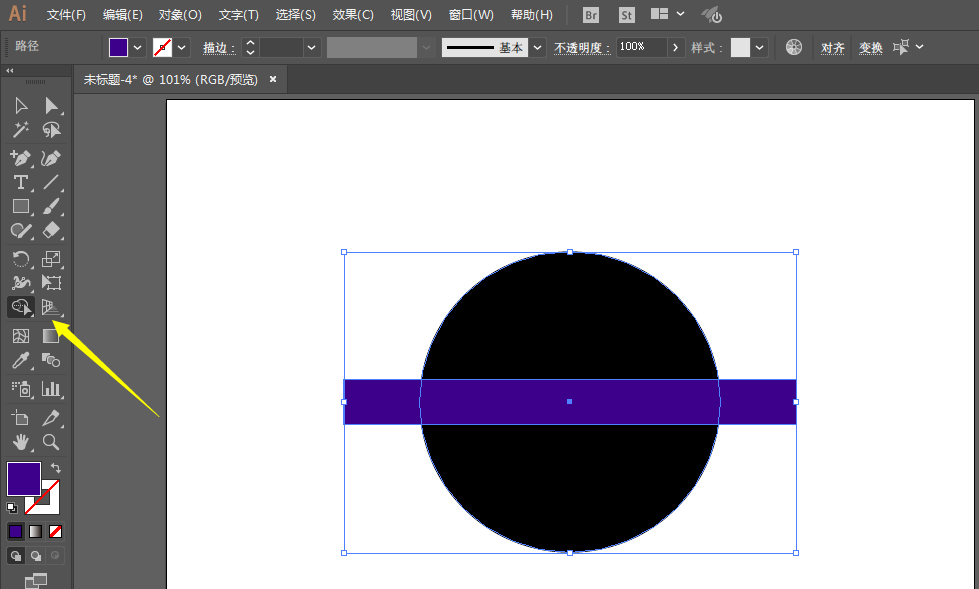979x589 pixels.
Task: Select the Rectangle tool
Action: point(21,206)
